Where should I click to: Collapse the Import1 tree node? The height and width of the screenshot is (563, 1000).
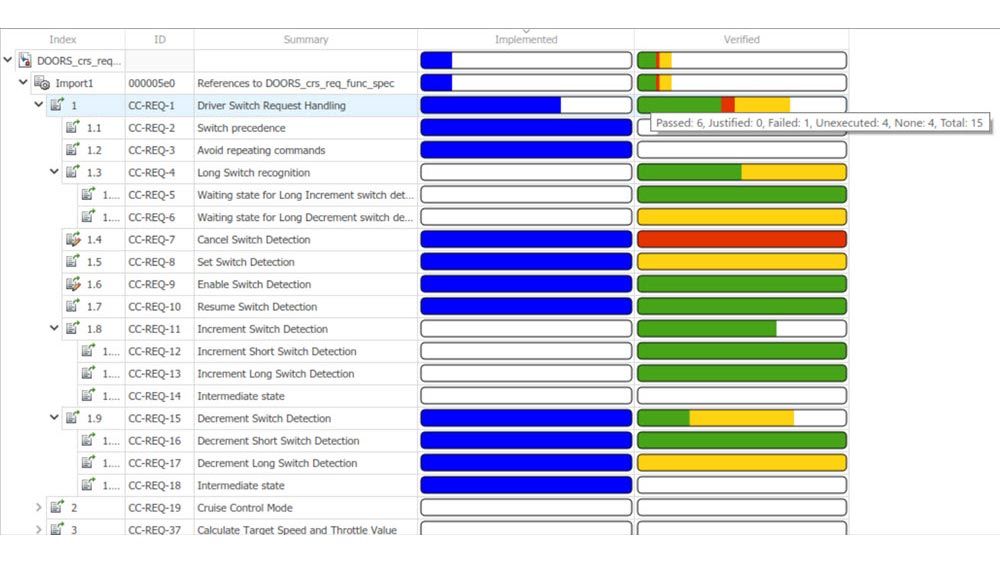coord(23,83)
